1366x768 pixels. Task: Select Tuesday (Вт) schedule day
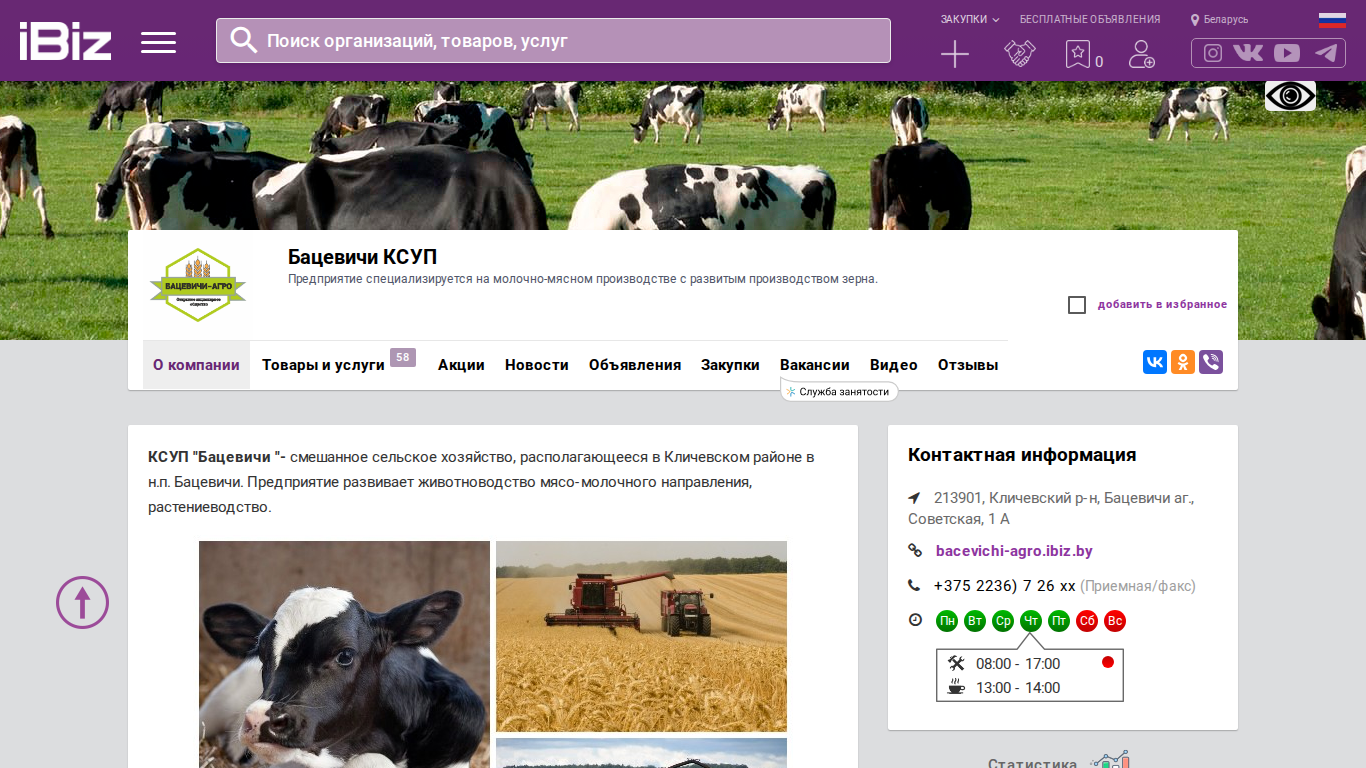coord(975,621)
